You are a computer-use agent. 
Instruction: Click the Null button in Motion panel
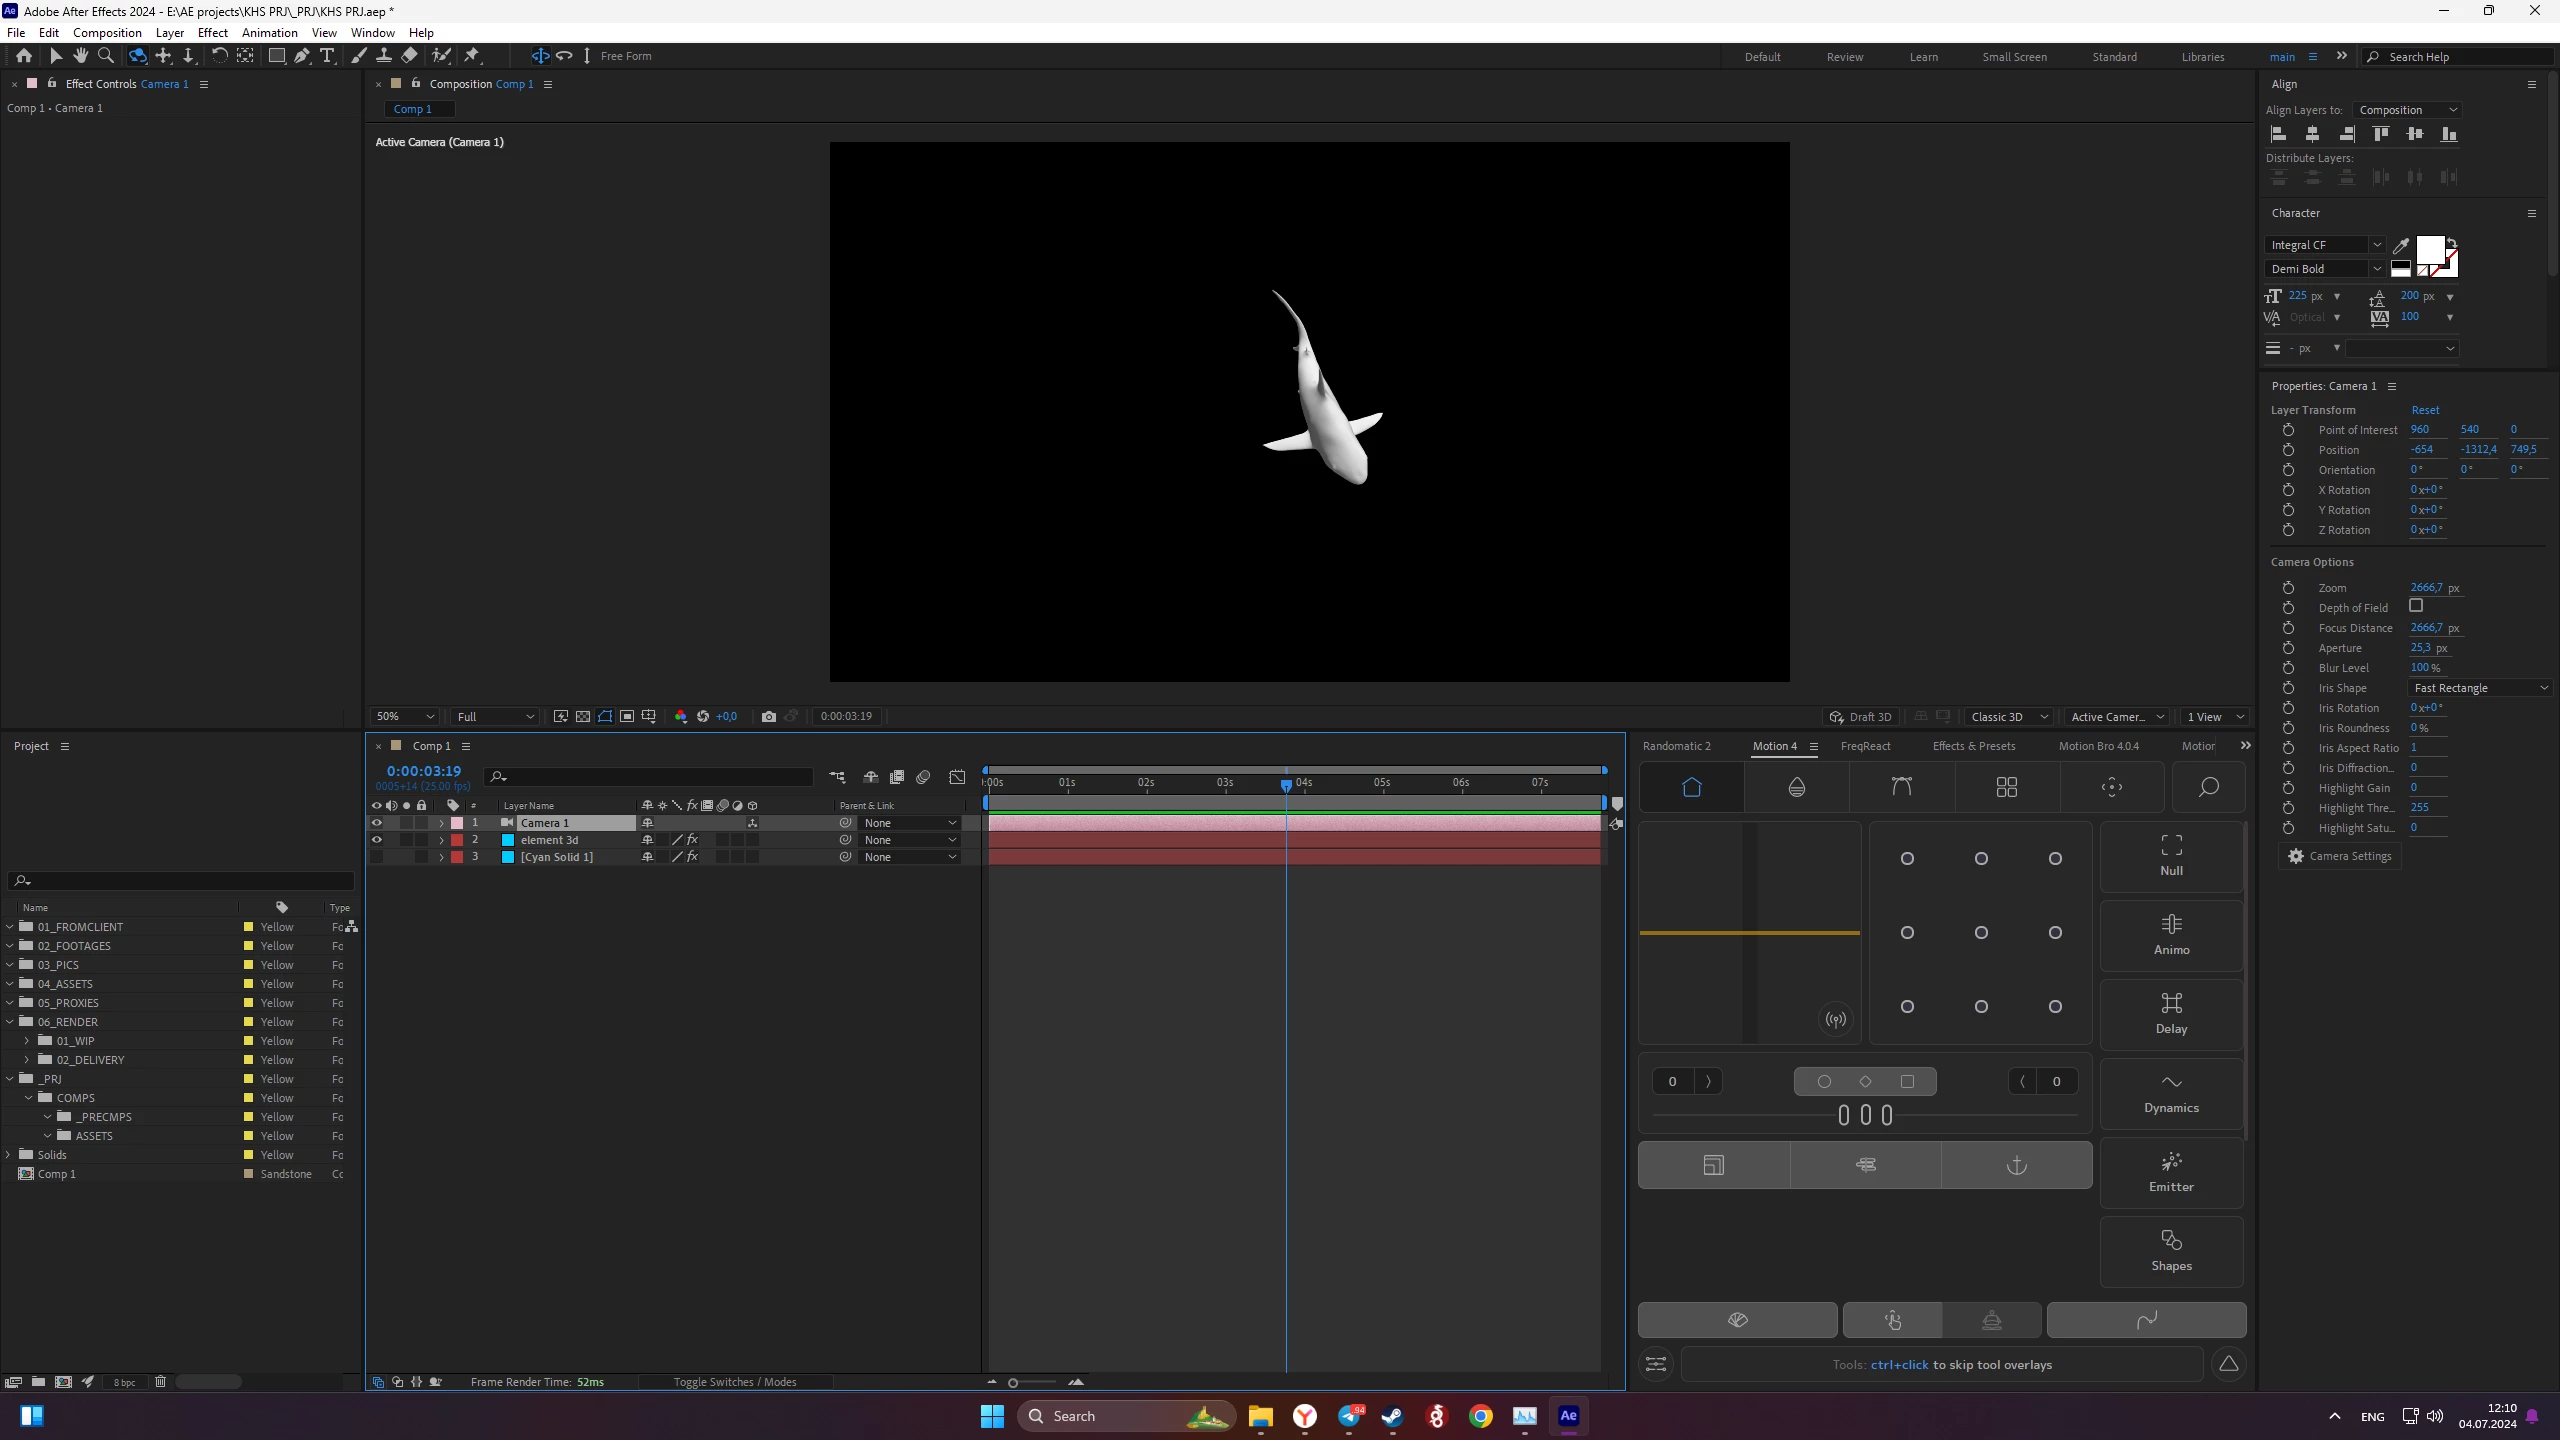(2171, 855)
